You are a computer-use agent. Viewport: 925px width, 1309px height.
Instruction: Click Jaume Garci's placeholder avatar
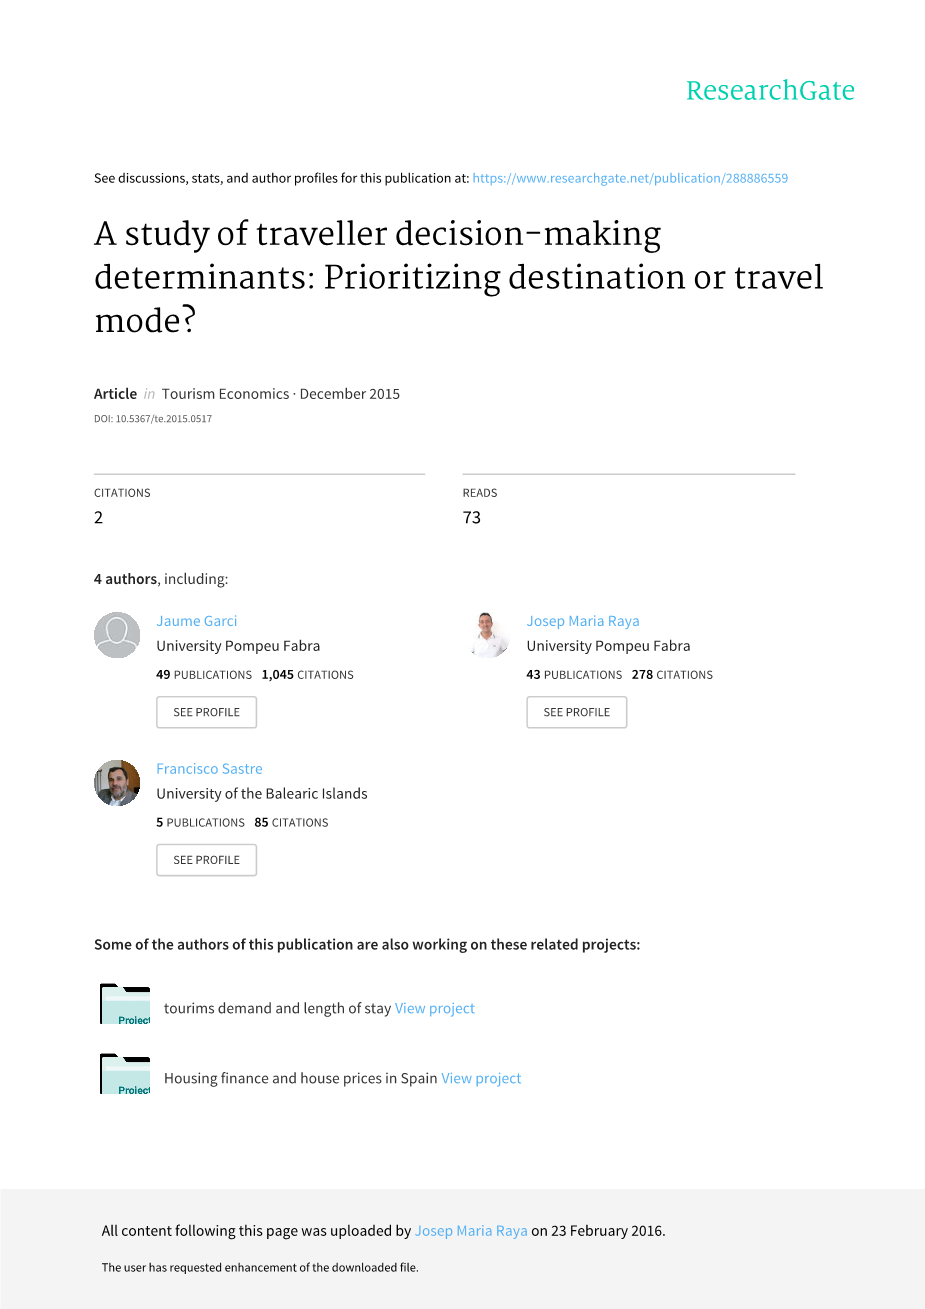coord(117,635)
